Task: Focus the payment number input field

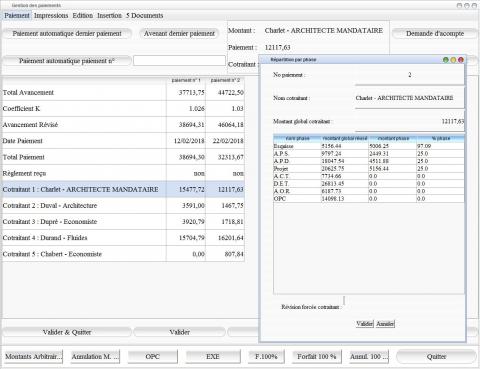Action: pyautogui.click(x=179, y=61)
